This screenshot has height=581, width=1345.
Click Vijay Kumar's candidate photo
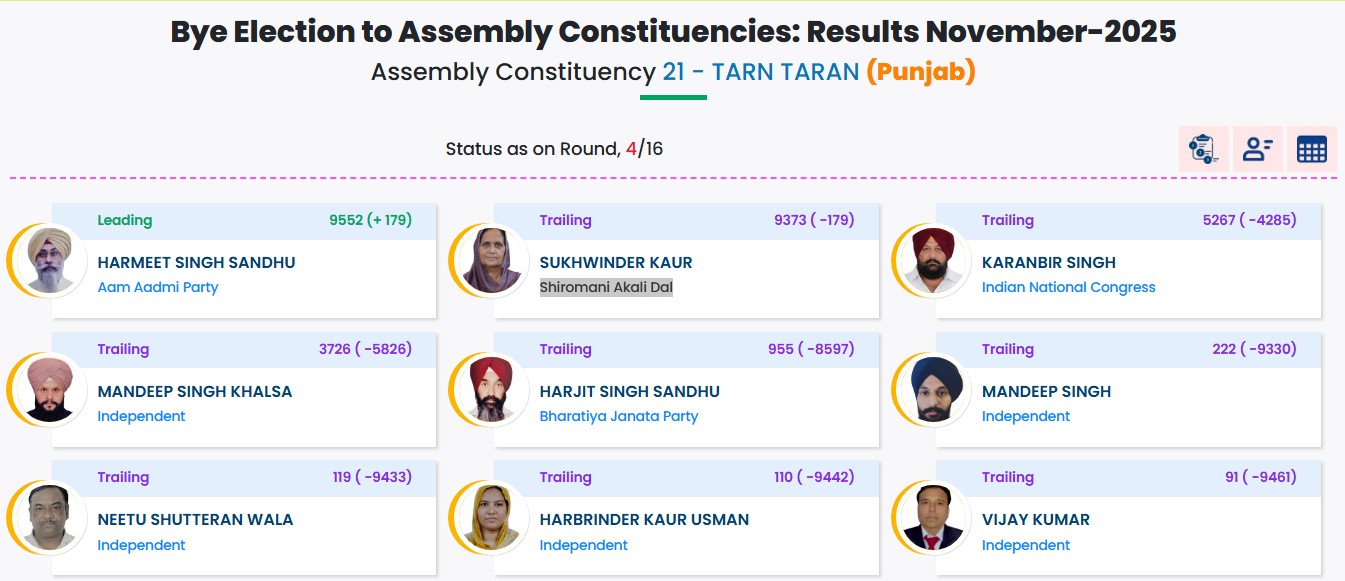pos(933,518)
